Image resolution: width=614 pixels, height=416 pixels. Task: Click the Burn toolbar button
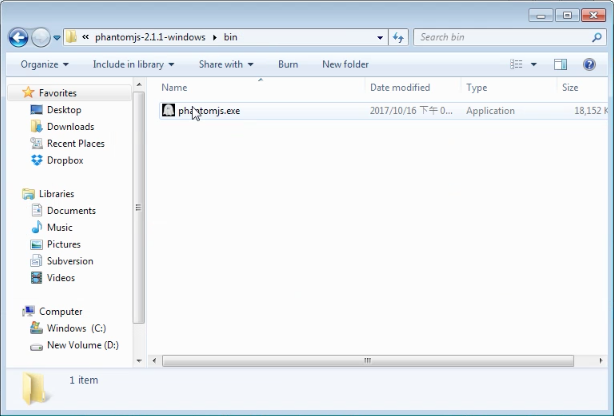pyautogui.click(x=288, y=64)
